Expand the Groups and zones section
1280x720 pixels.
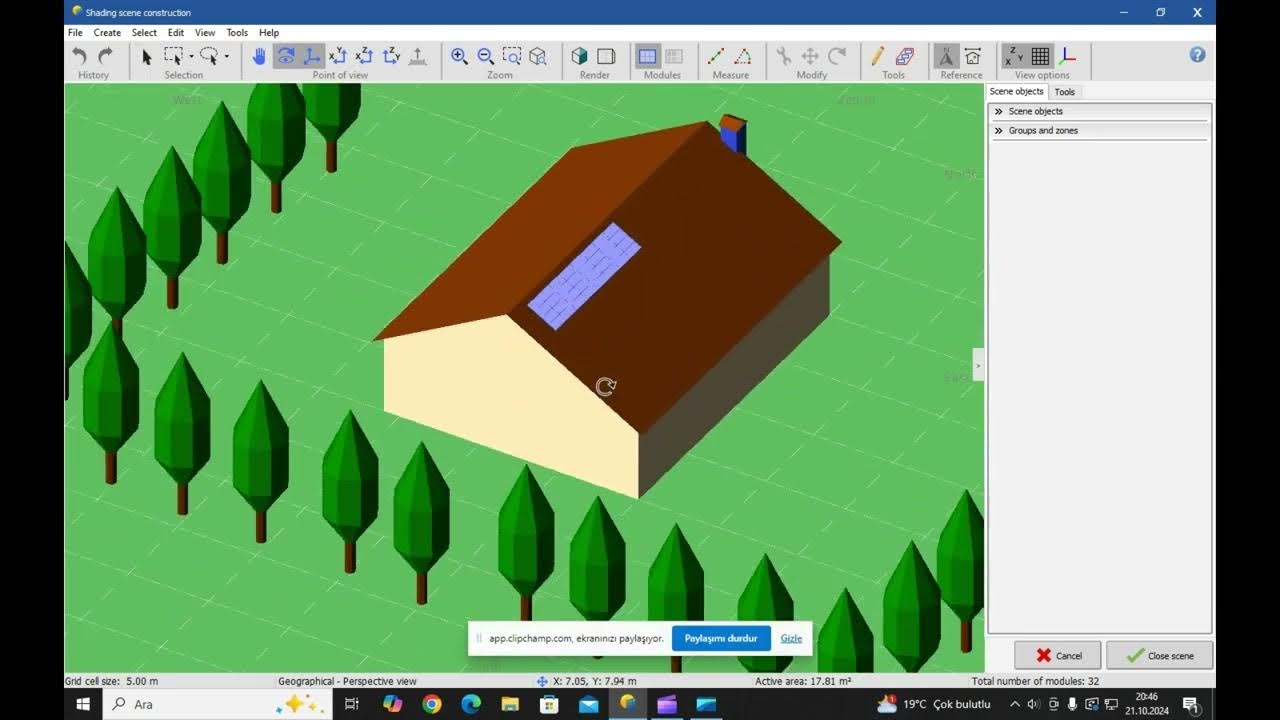click(1100, 130)
